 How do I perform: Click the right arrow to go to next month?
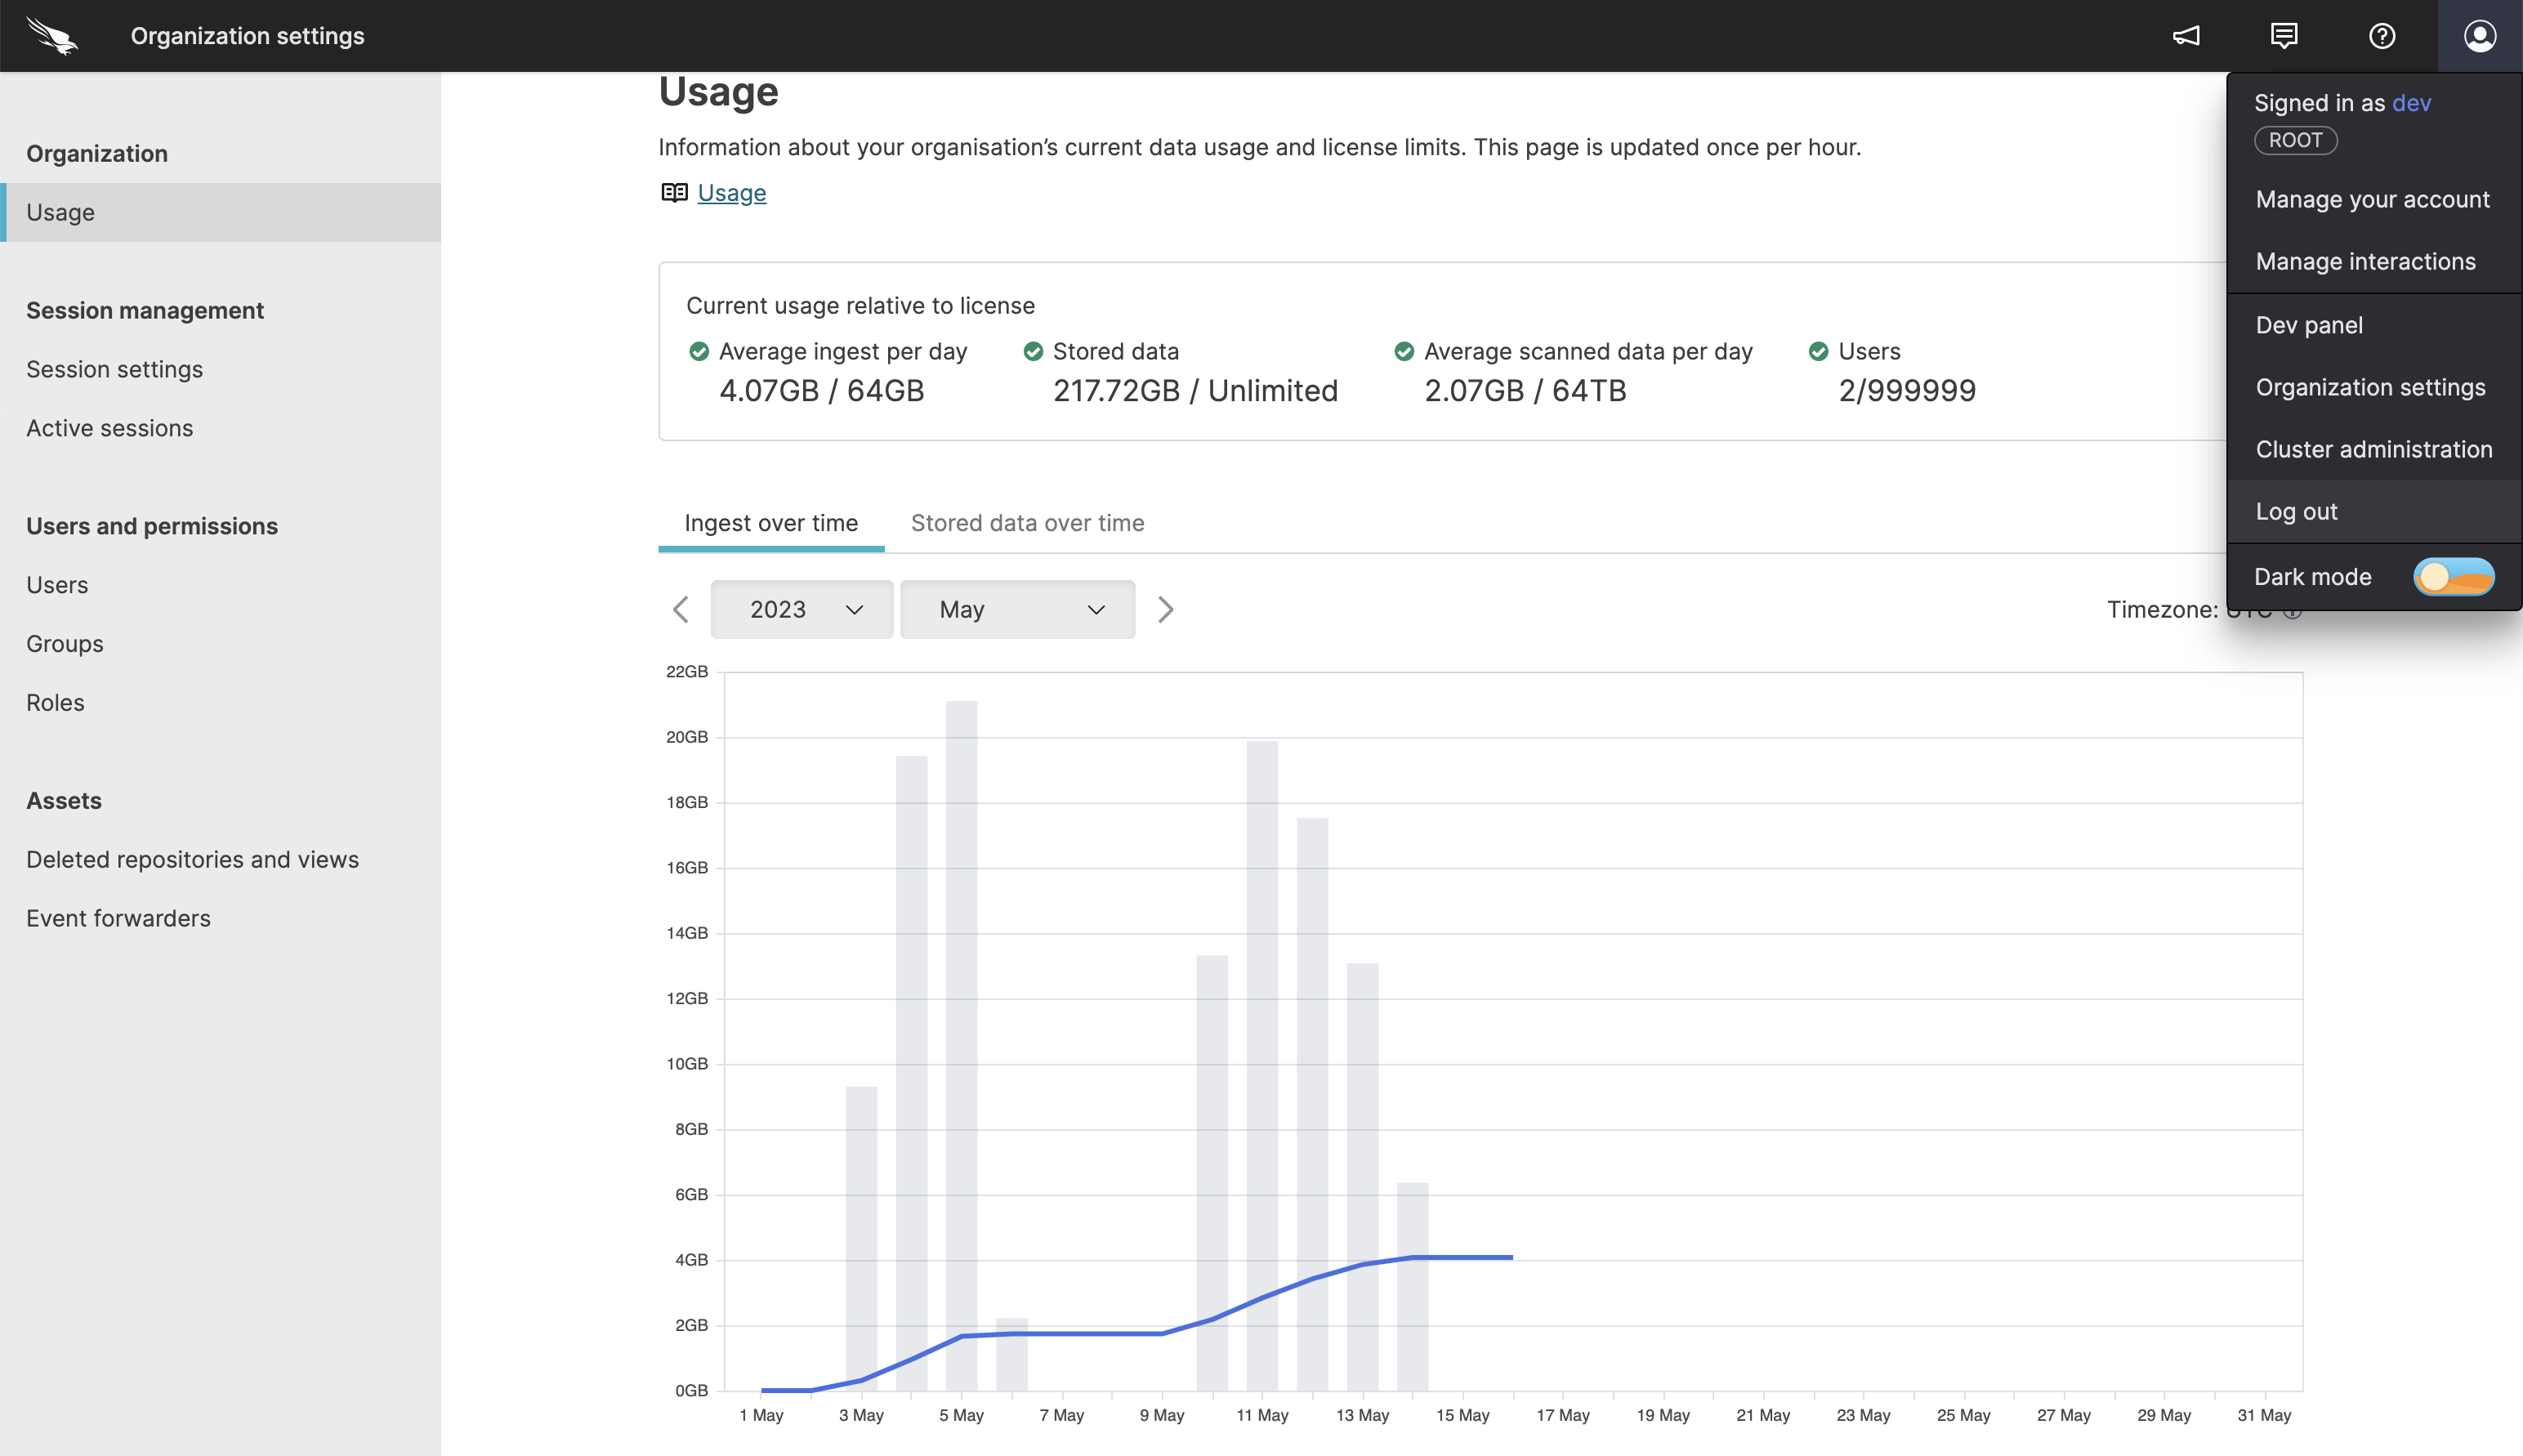[1164, 610]
